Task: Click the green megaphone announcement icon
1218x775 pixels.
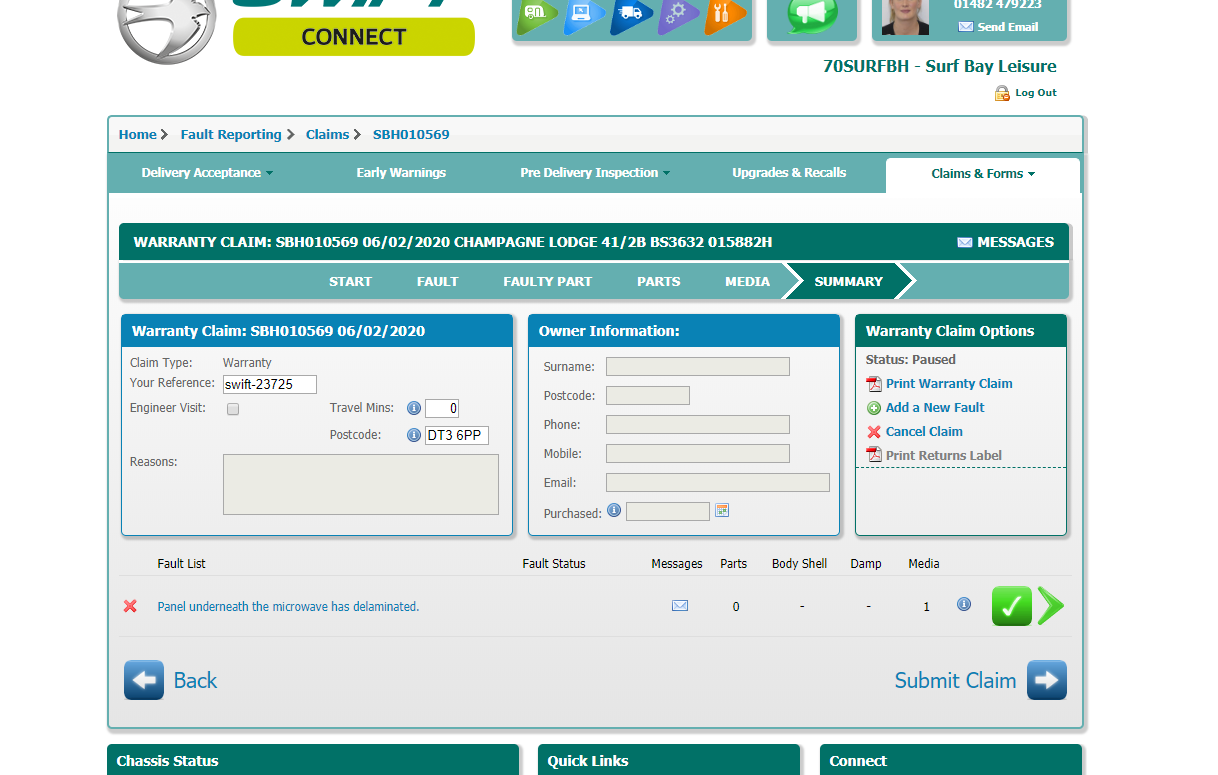Action: (811, 14)
